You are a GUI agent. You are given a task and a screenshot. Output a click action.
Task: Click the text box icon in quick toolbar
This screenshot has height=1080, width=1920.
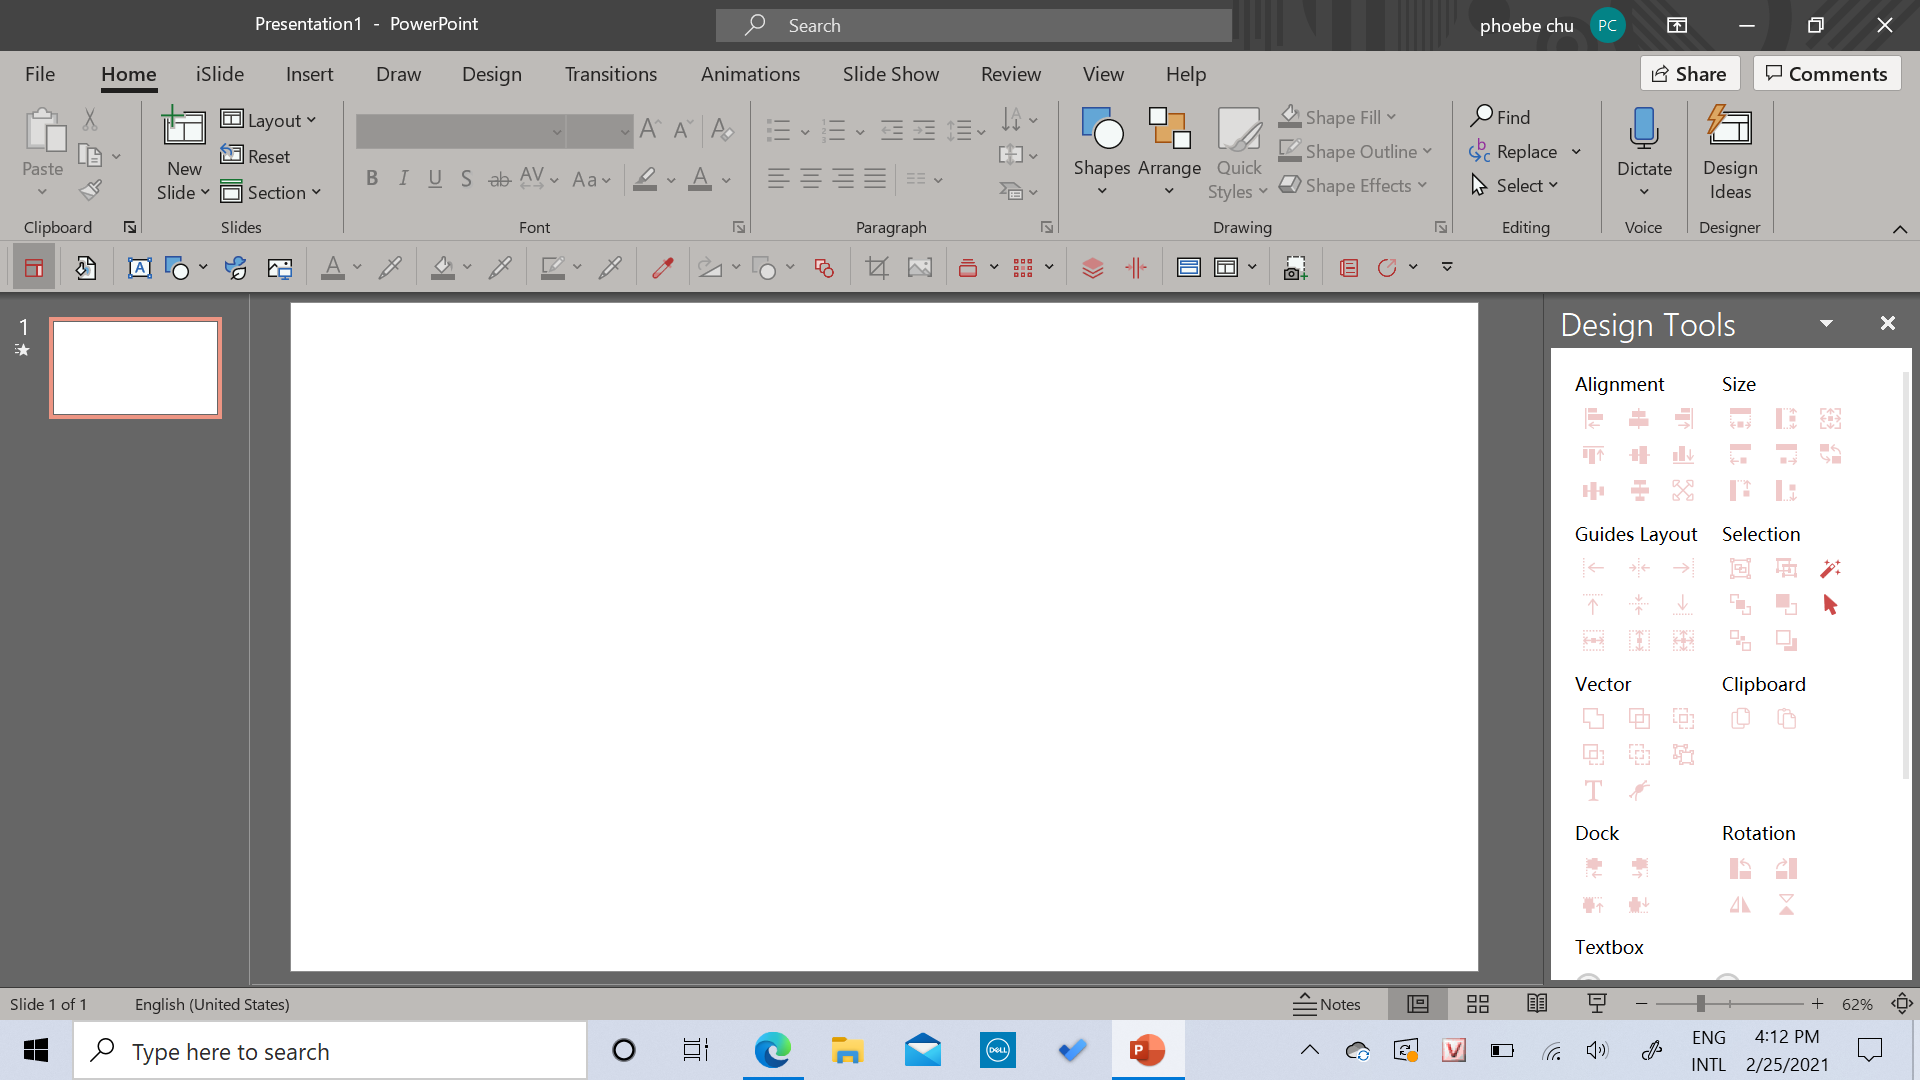point(140,268)
